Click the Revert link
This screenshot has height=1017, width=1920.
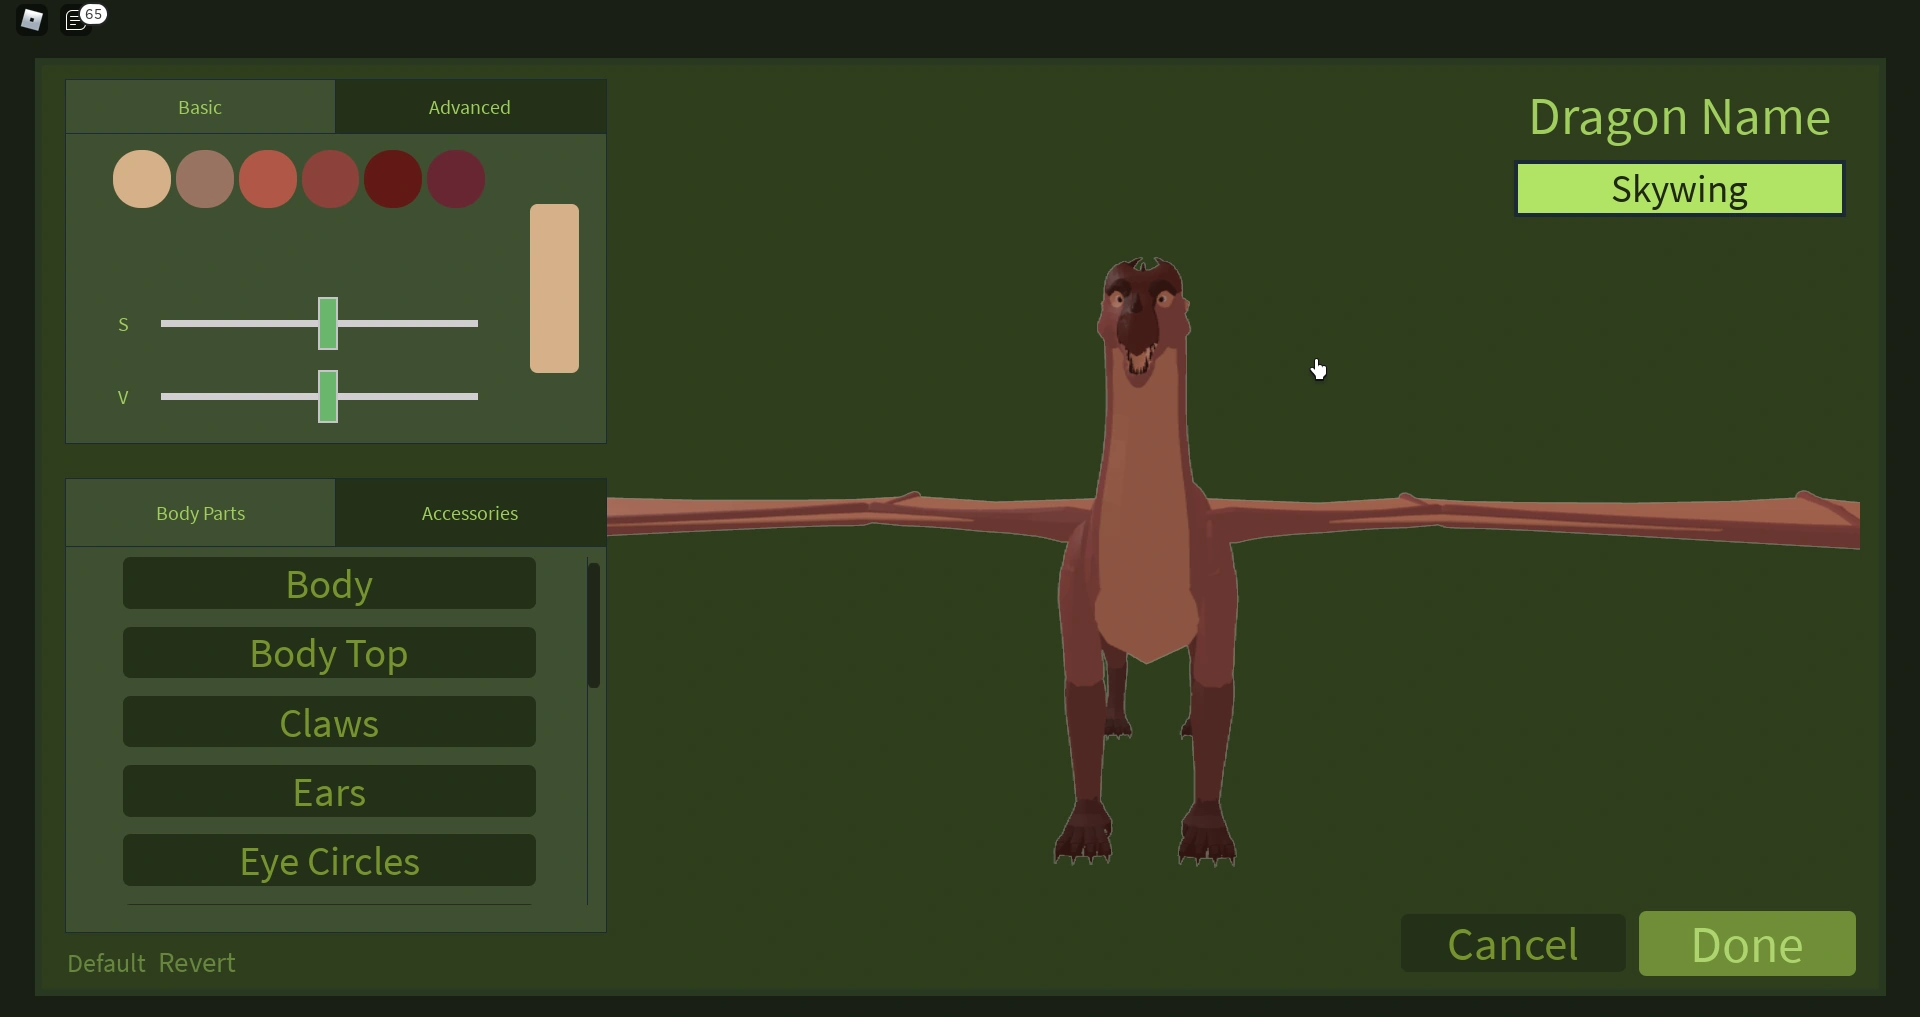197,963
